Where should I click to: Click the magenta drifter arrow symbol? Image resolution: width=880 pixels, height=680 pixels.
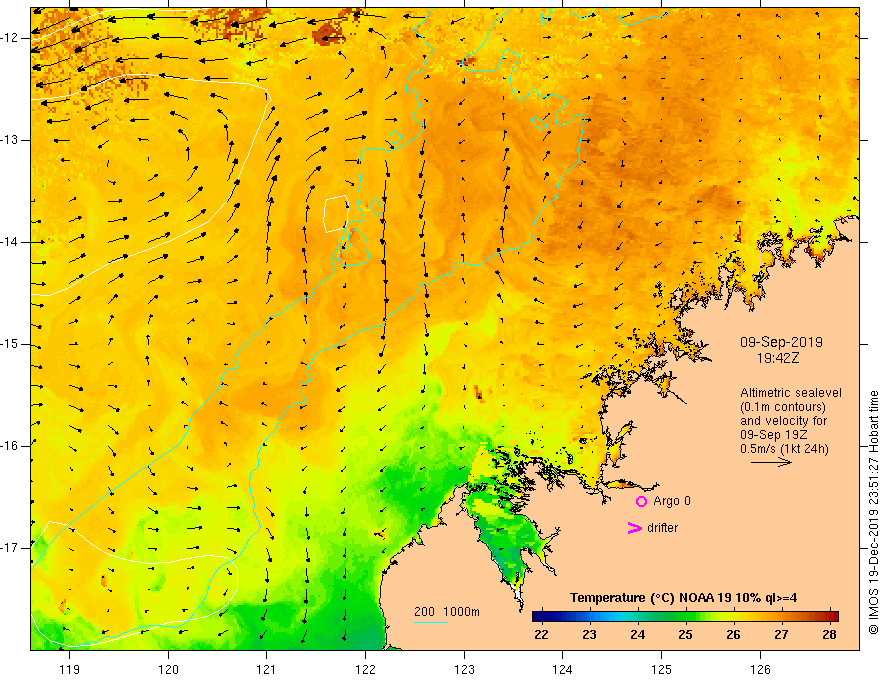(635, 528)
